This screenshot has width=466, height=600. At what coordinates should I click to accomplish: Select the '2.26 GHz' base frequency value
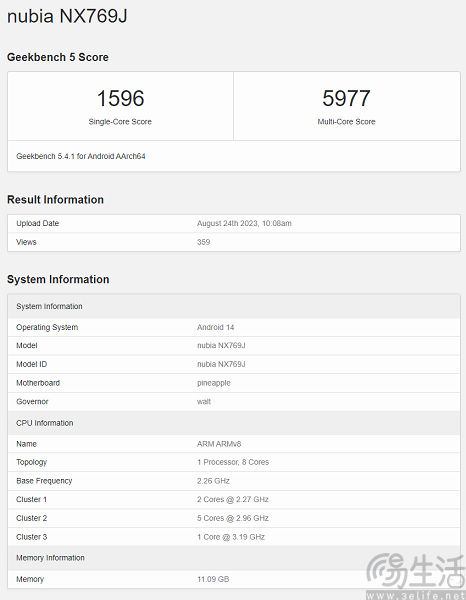(213, 481)
